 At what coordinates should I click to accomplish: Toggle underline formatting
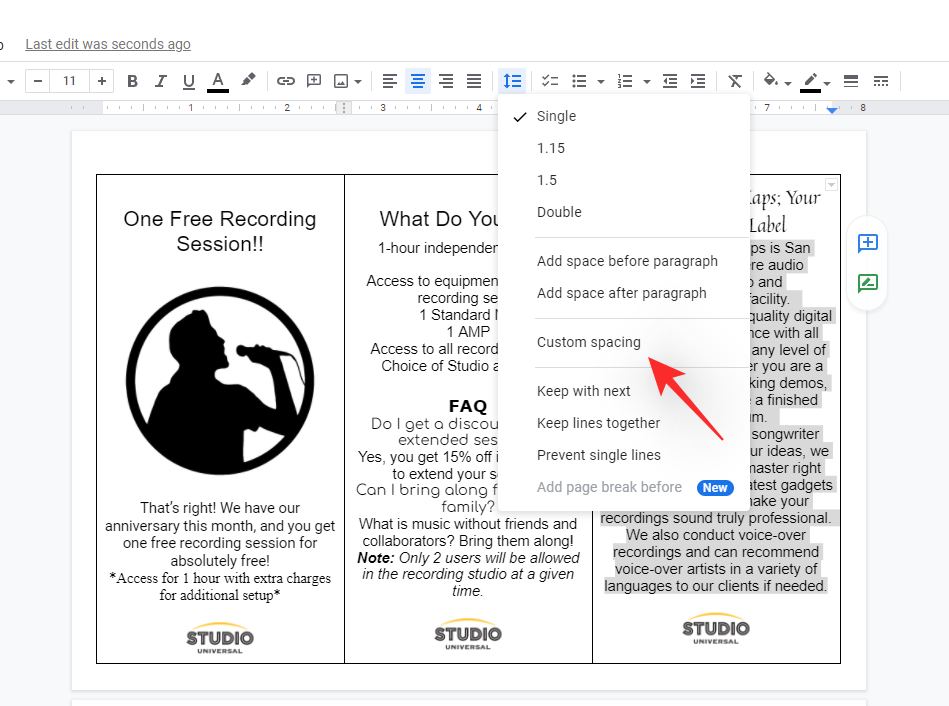[189, 81]
